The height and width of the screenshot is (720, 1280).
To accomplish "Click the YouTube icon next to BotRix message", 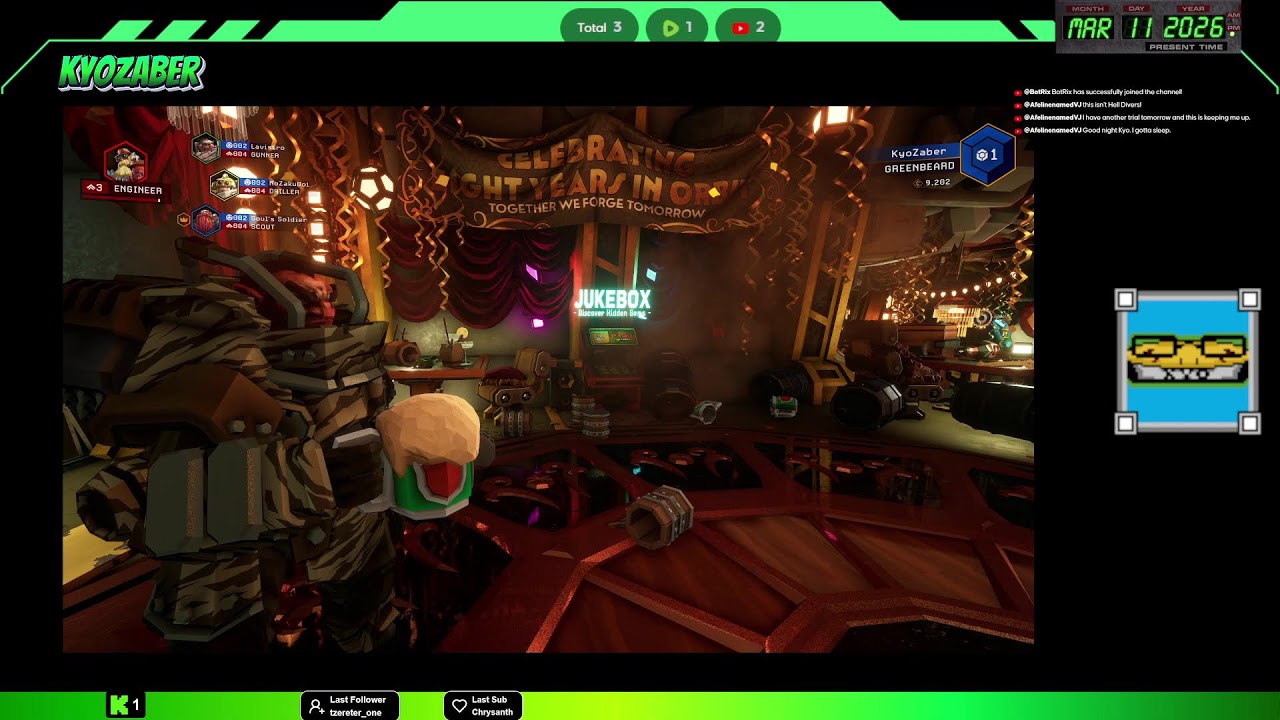I will tap(1018, 92).
